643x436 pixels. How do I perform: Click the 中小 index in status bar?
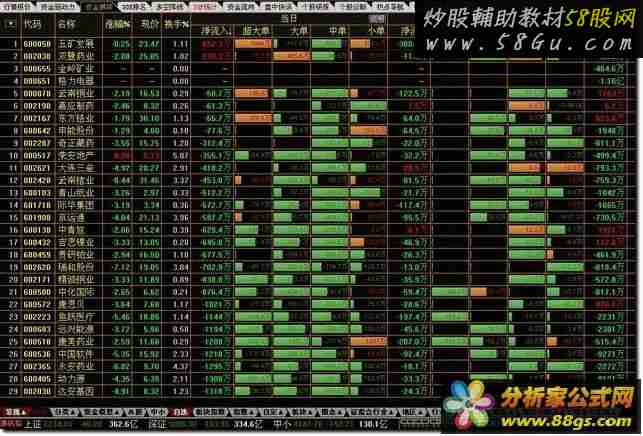pyautogui.click(x=281, y=424)
